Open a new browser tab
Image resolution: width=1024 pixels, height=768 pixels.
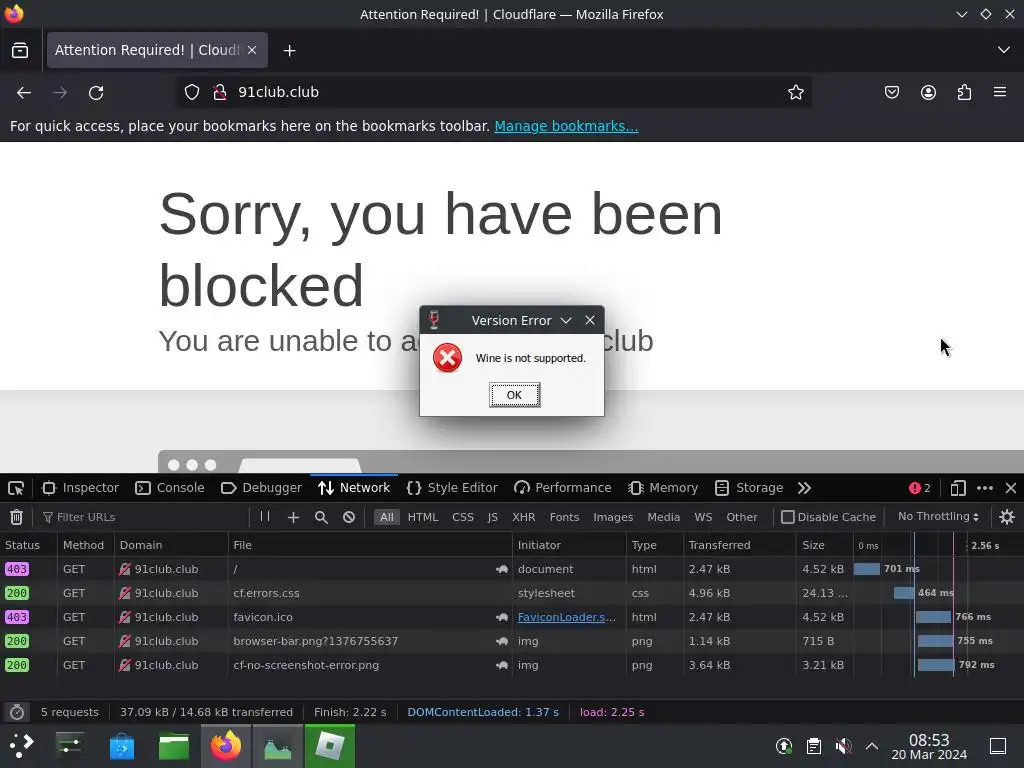[x=289, y=50]
